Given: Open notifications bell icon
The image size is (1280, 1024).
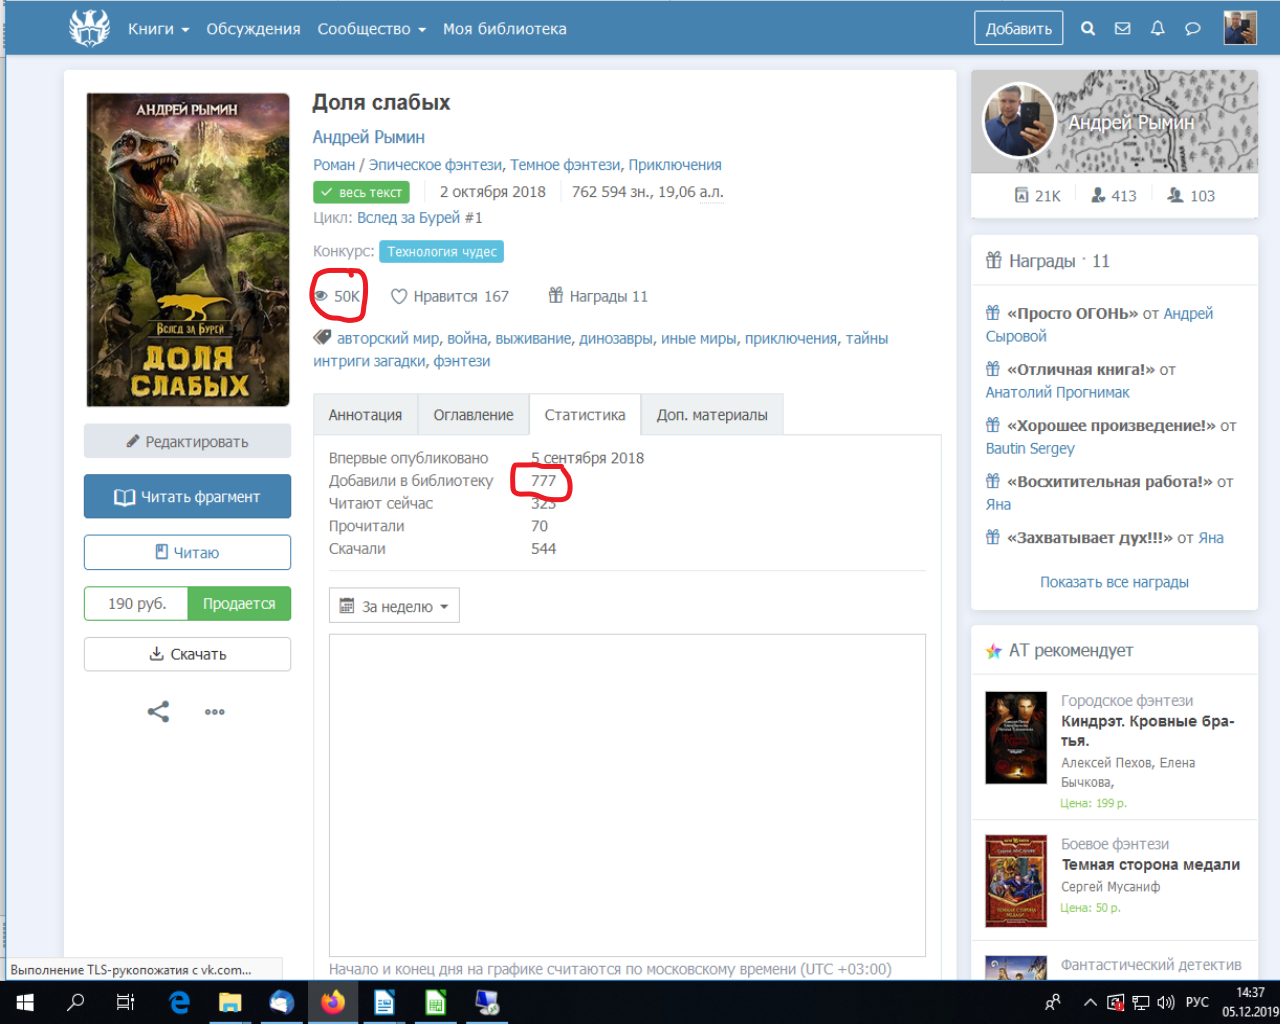Looking at the screenshot, I should click(1158, 29).
